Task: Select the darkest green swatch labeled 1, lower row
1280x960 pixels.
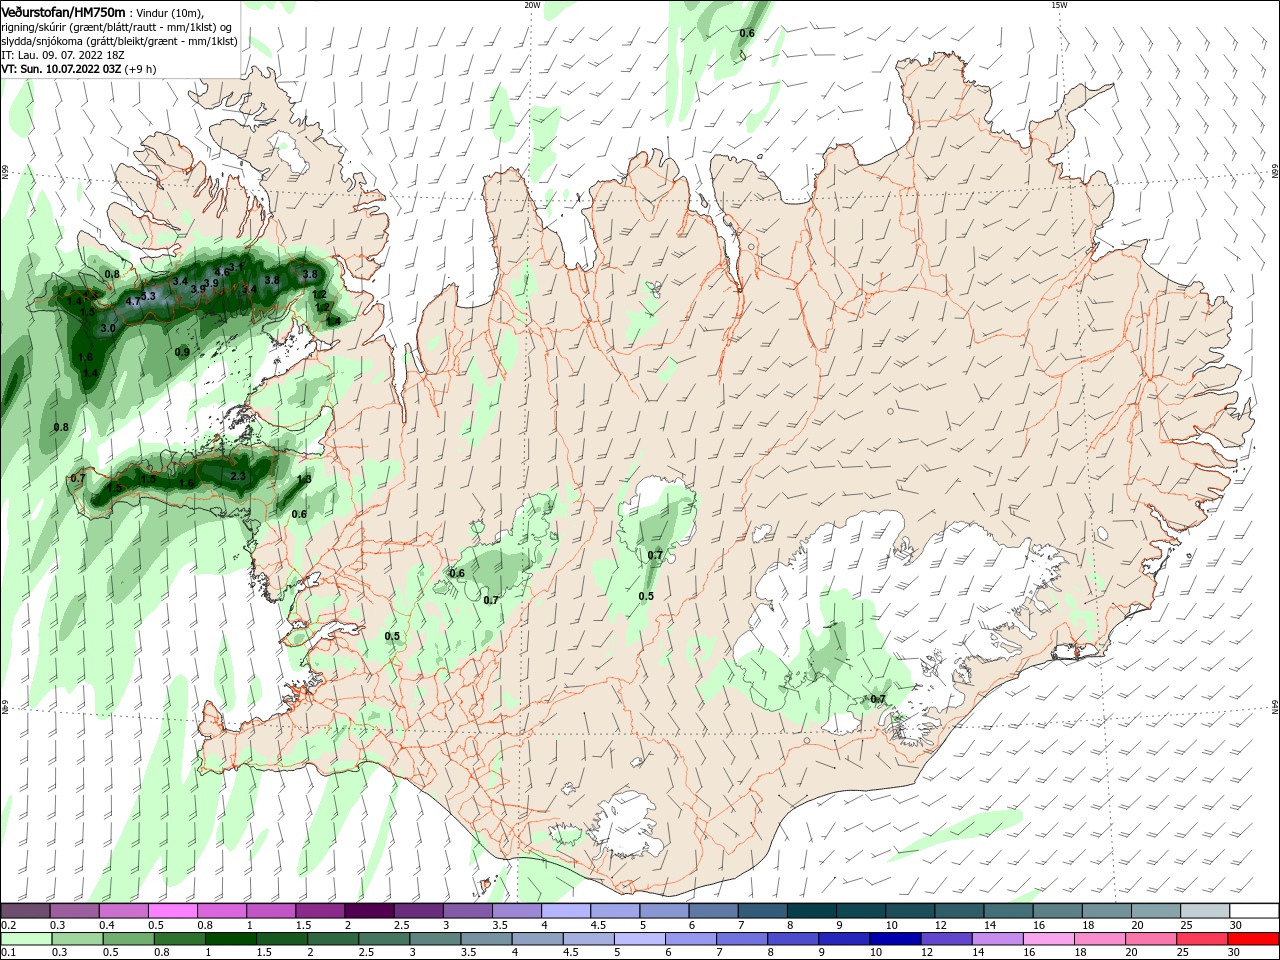Action: click(x=230, y=939)
